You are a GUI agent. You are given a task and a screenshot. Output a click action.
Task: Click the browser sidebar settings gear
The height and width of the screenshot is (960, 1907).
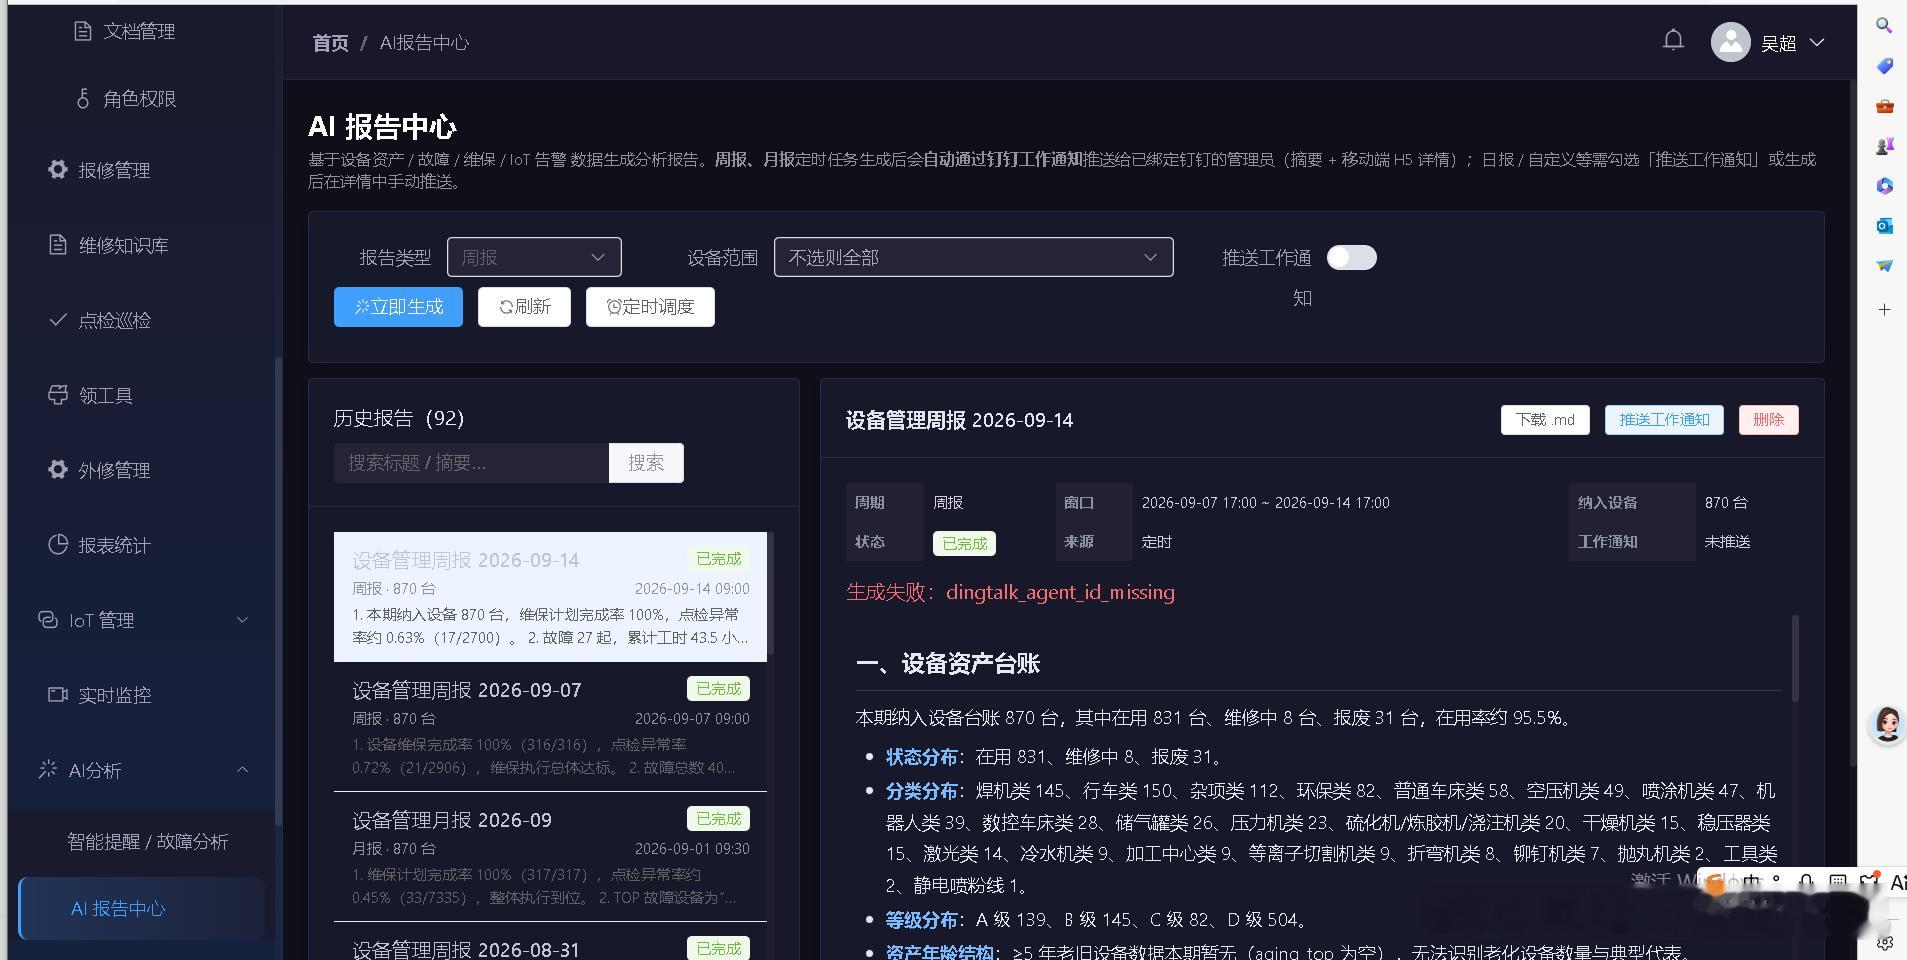tap(1884, 942)
